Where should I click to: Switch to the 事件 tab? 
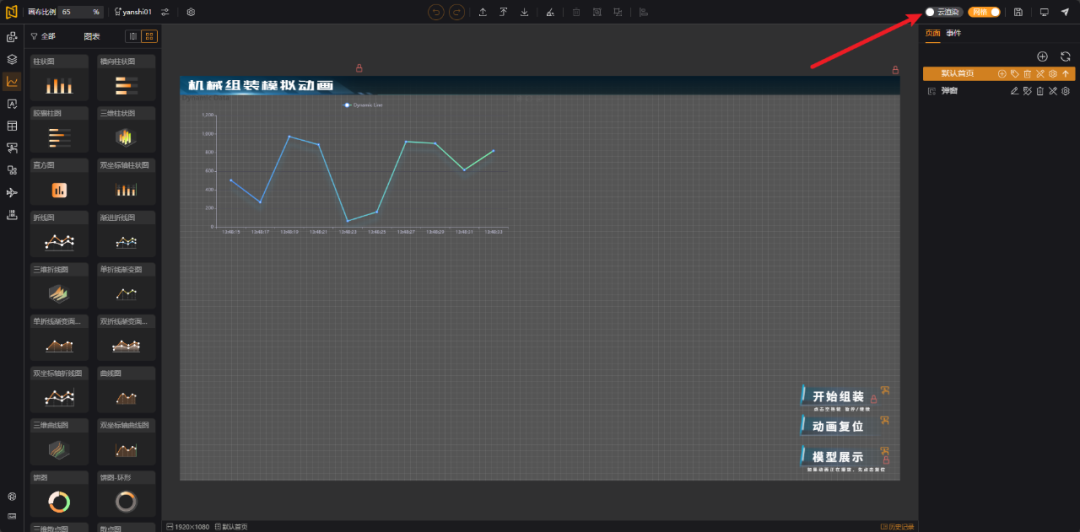pos(953,33)
